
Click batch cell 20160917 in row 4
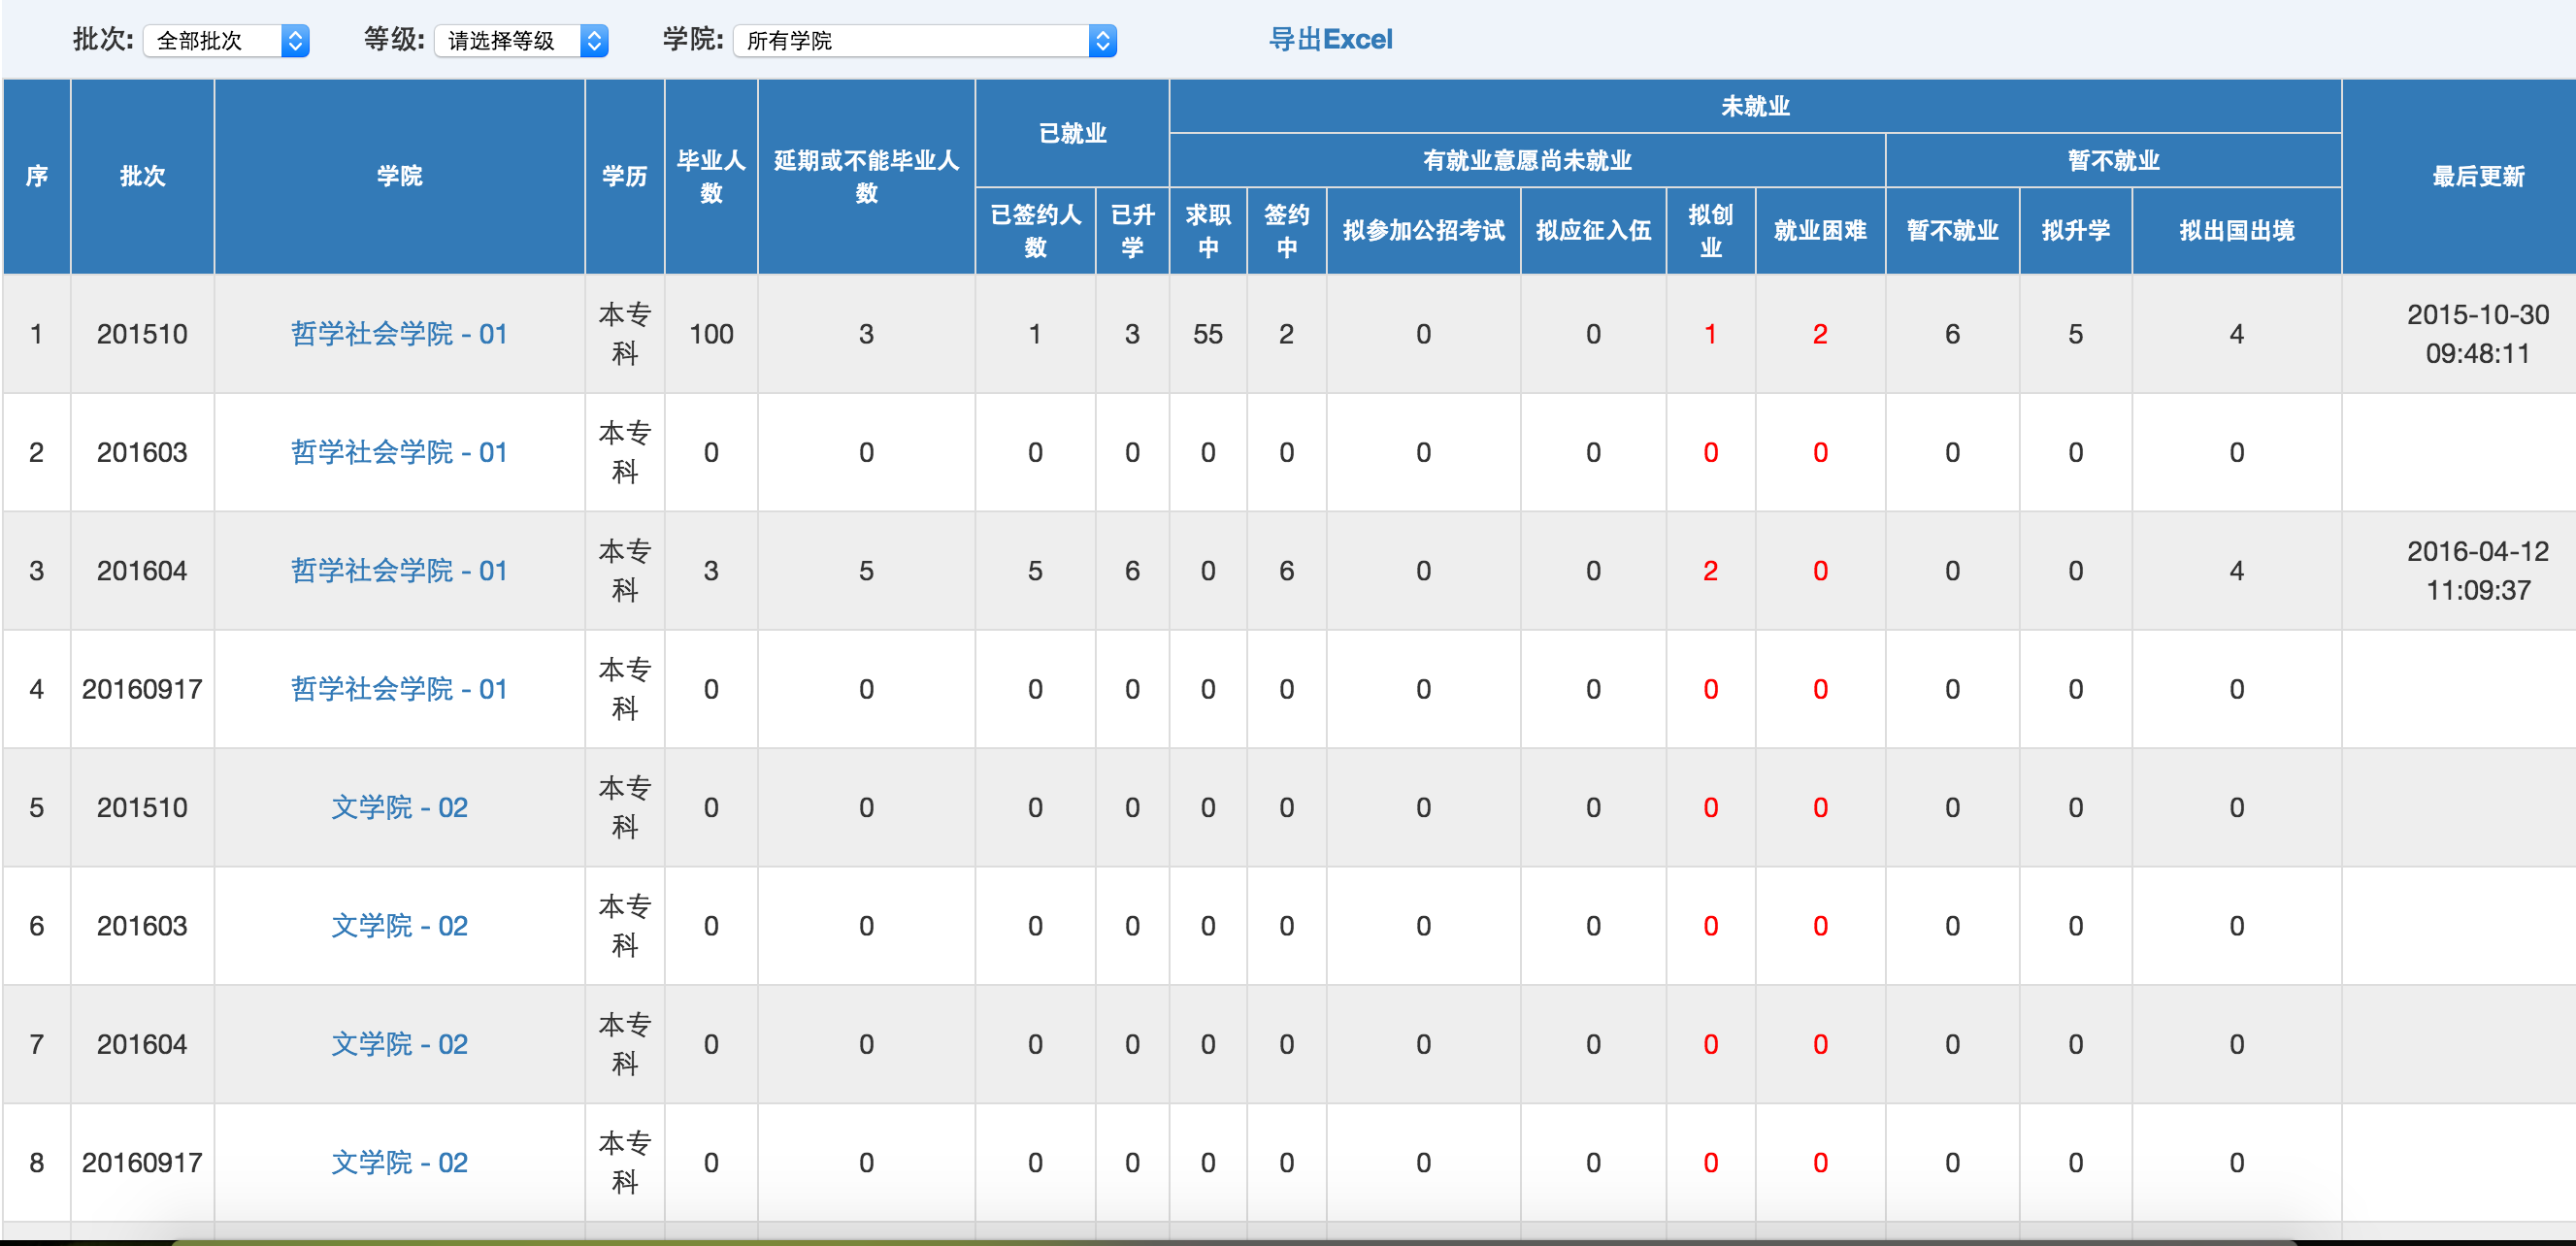[142, 689]
